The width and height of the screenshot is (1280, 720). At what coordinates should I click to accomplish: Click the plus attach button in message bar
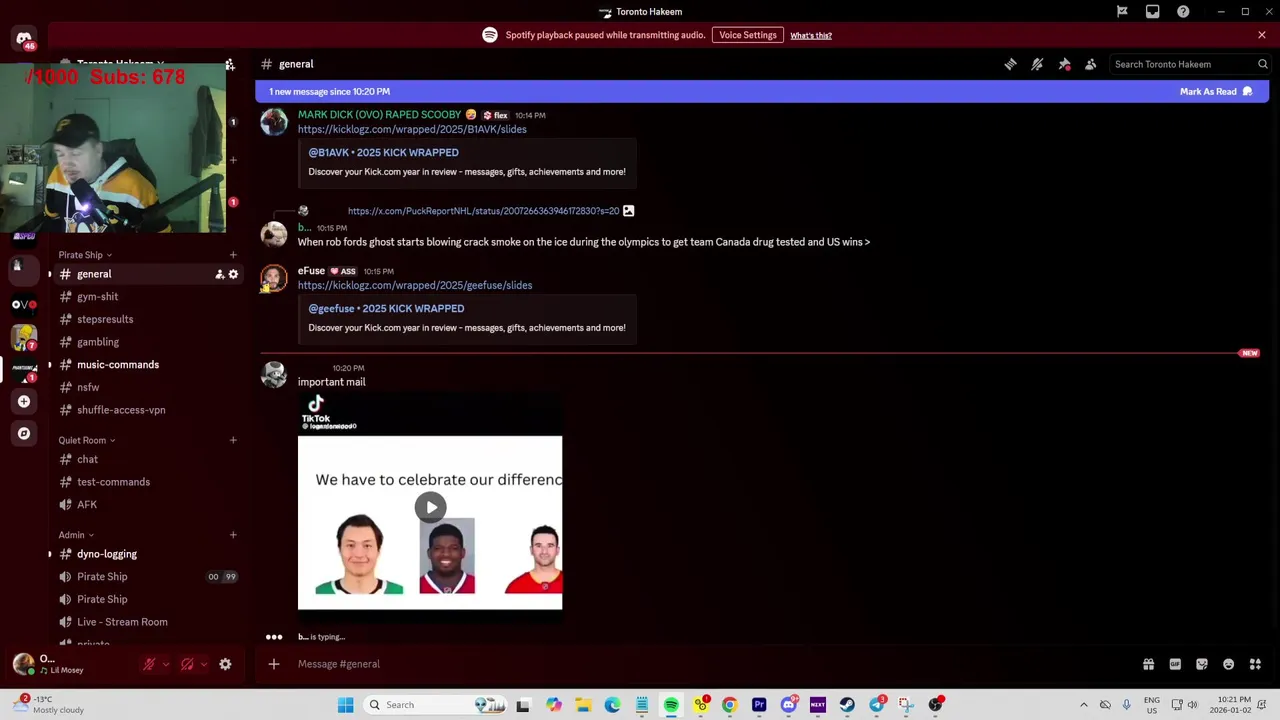click(274, 664)
